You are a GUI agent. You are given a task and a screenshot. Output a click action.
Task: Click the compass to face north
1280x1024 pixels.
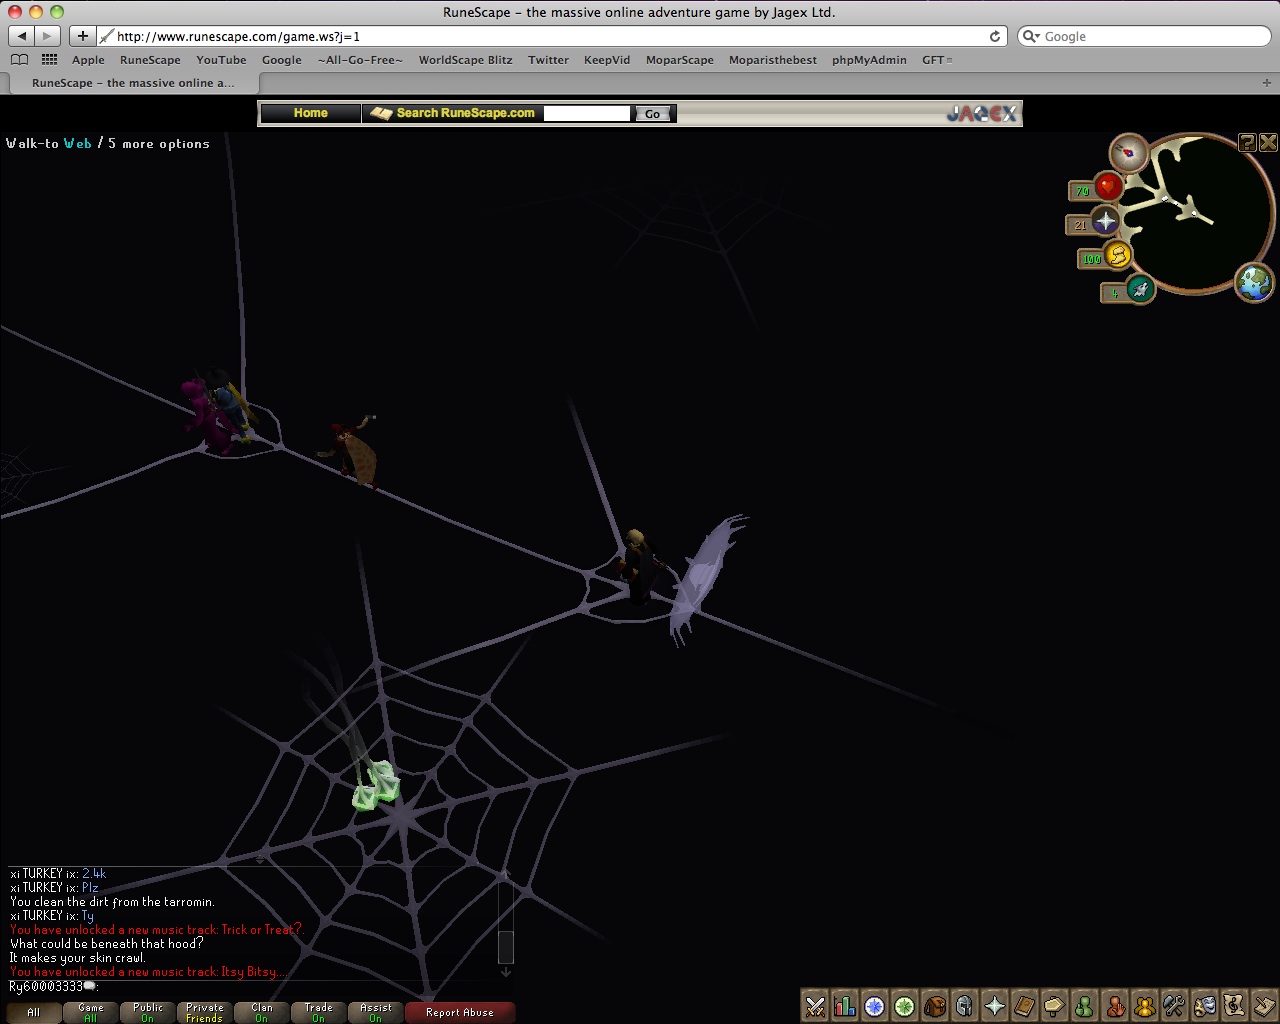pyautogui.click(x=1129, y=153)
